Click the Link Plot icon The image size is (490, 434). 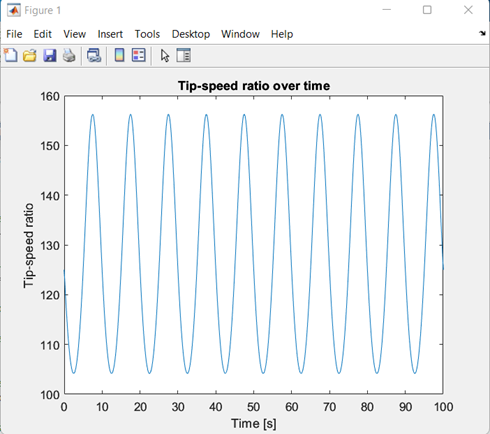94,55
